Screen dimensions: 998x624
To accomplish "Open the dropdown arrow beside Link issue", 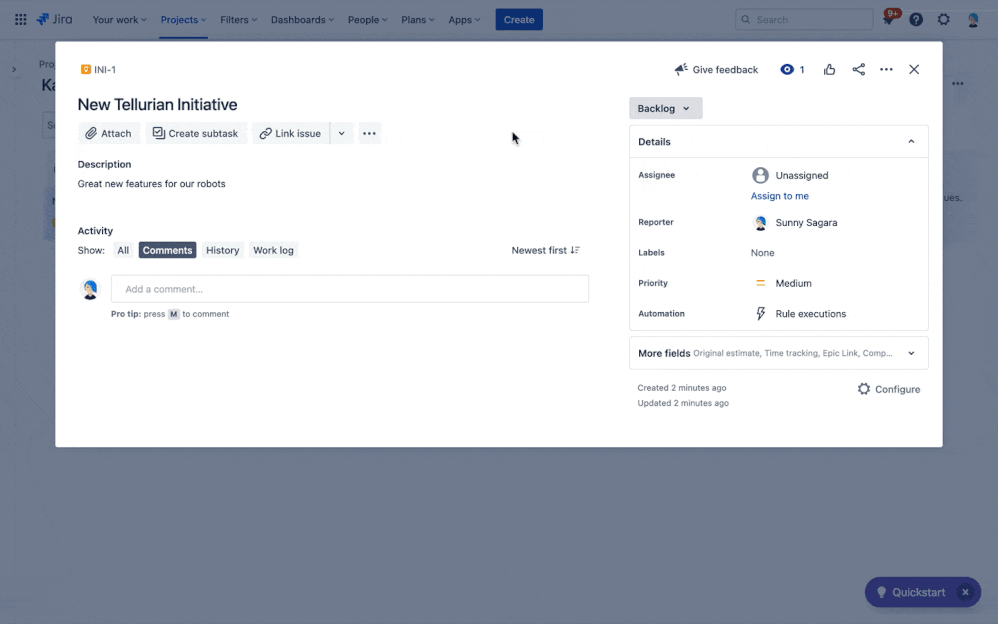I will (342, 133).
